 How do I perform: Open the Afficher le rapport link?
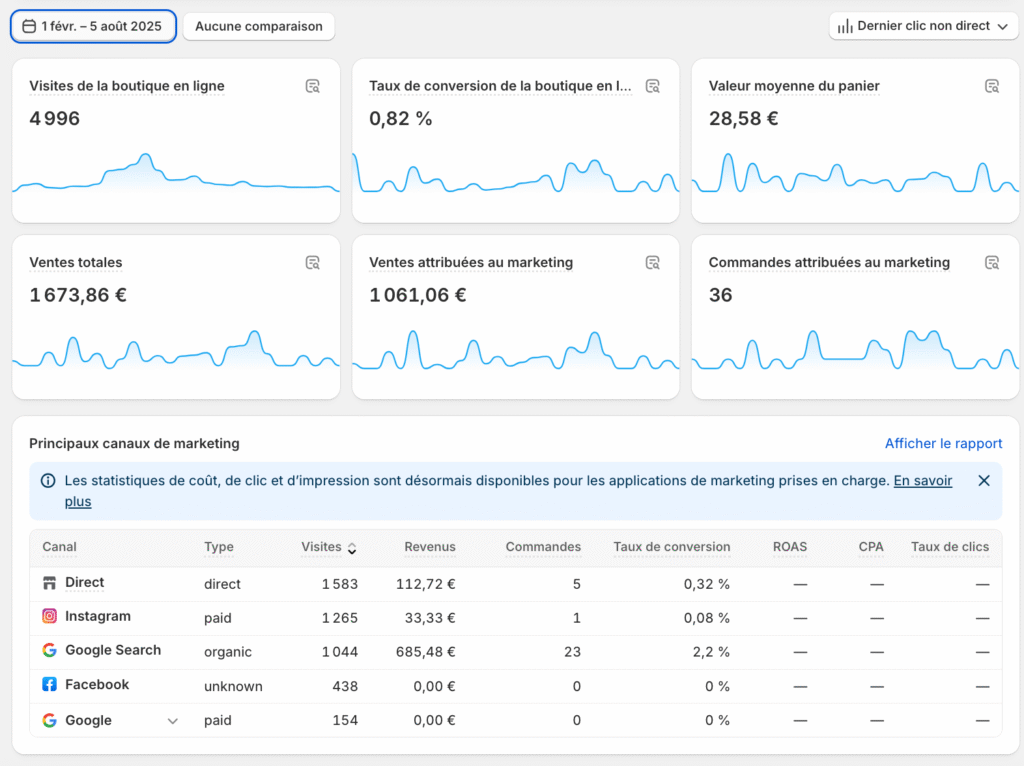(943, 443)
